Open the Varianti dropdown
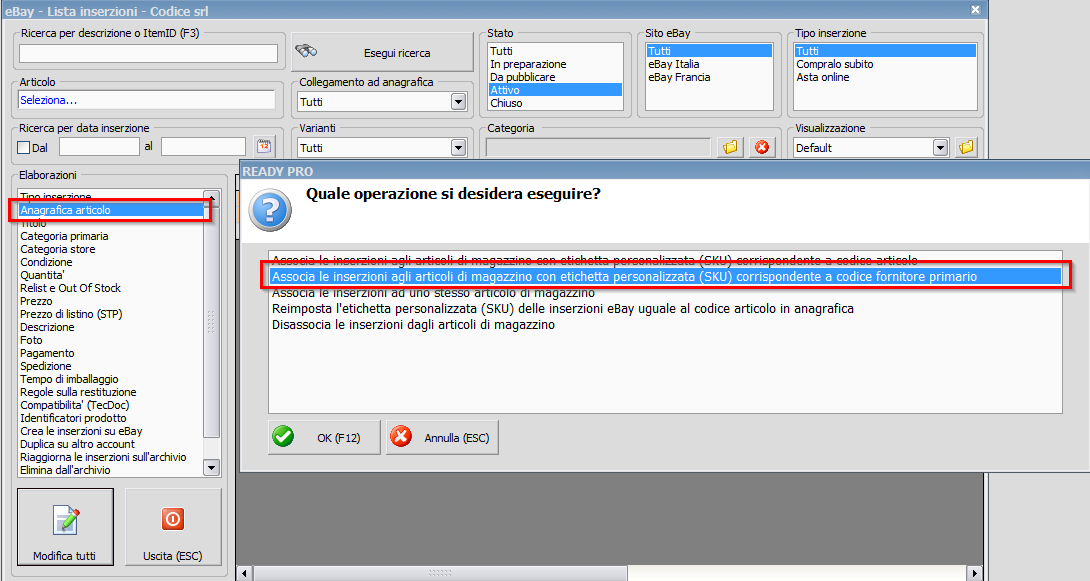The image size is (1090, 581). (x=458, y=147)
